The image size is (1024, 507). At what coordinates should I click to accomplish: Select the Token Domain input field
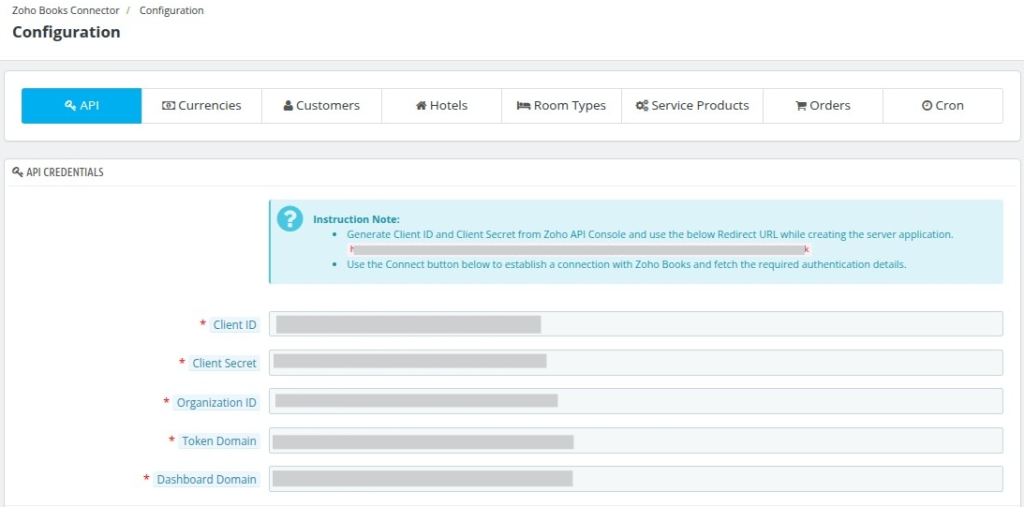click(x=635, y=440)
